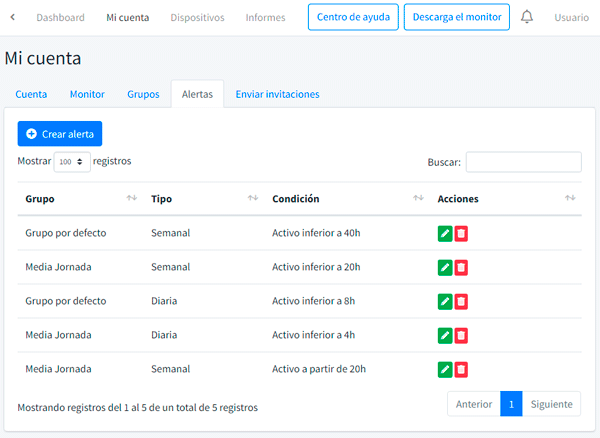Viewport: 600px width, 438px height.
Task: Sort the table by Grupo column
Action: point(131,199)
